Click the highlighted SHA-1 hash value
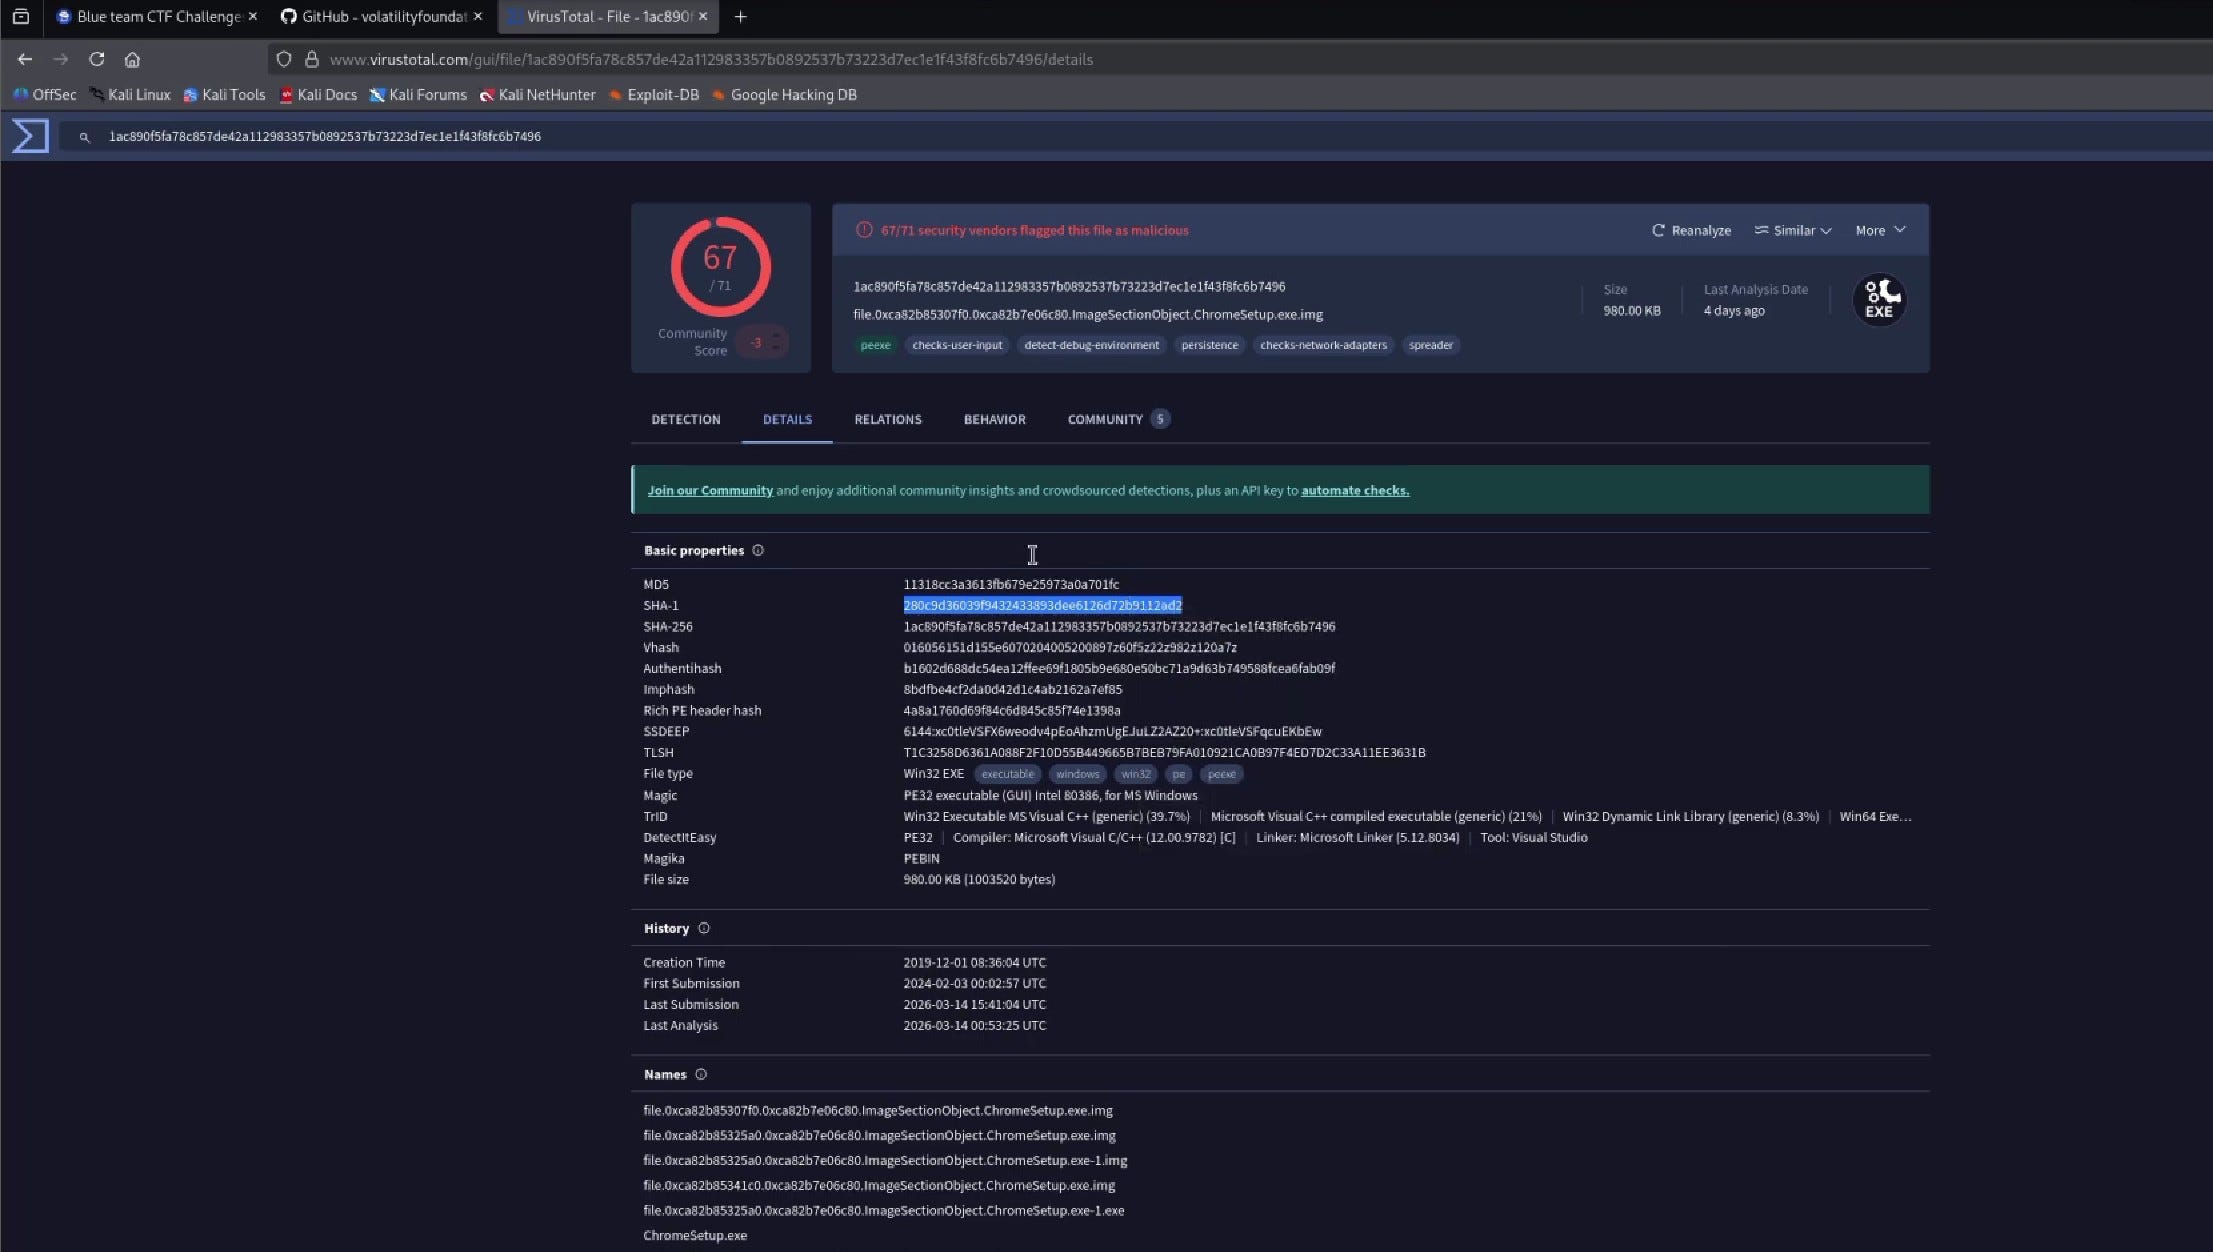Viewport: 2213px width, 1252px height. coord(1042,606)
